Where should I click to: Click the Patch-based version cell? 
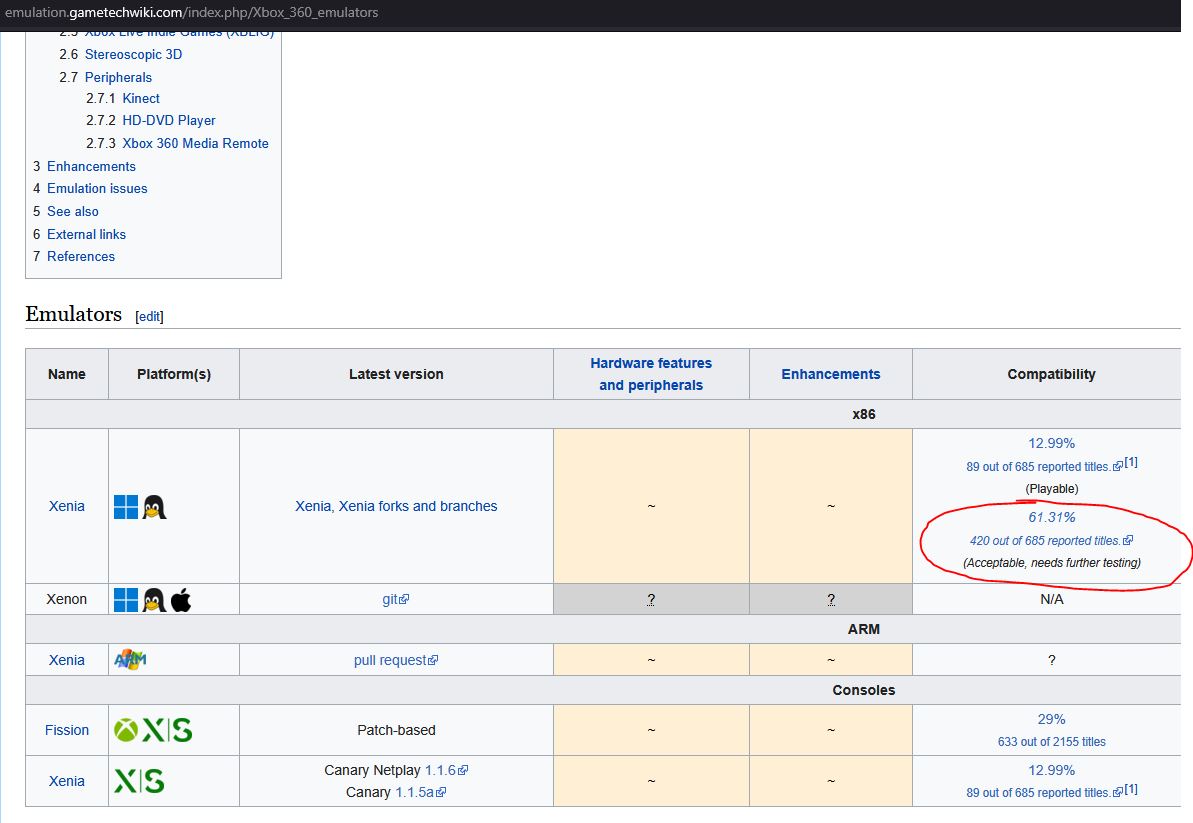coord(396,730)
